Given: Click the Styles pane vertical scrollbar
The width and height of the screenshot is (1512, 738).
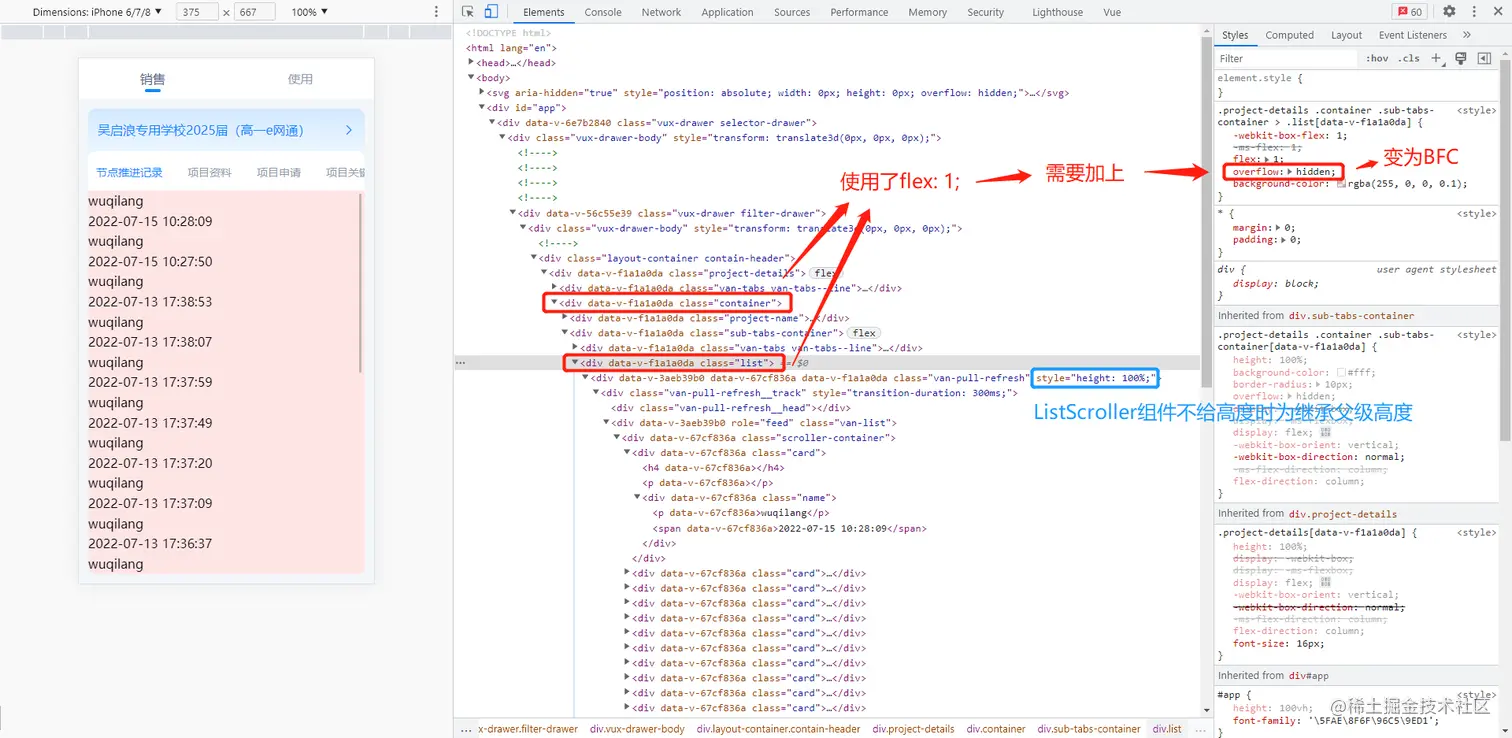Looking at the screenshot, I should point(1505,250).
